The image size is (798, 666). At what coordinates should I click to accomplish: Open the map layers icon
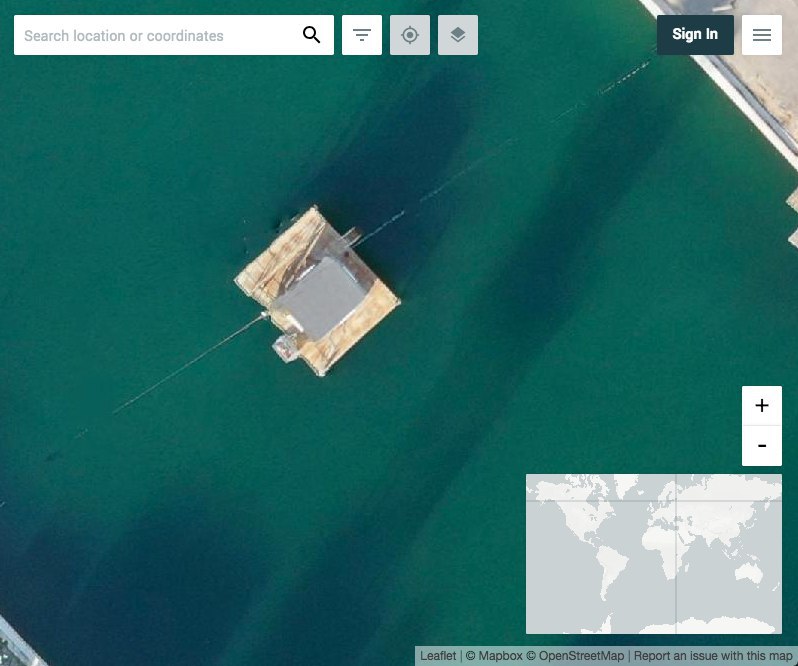[x=458, y=35]
